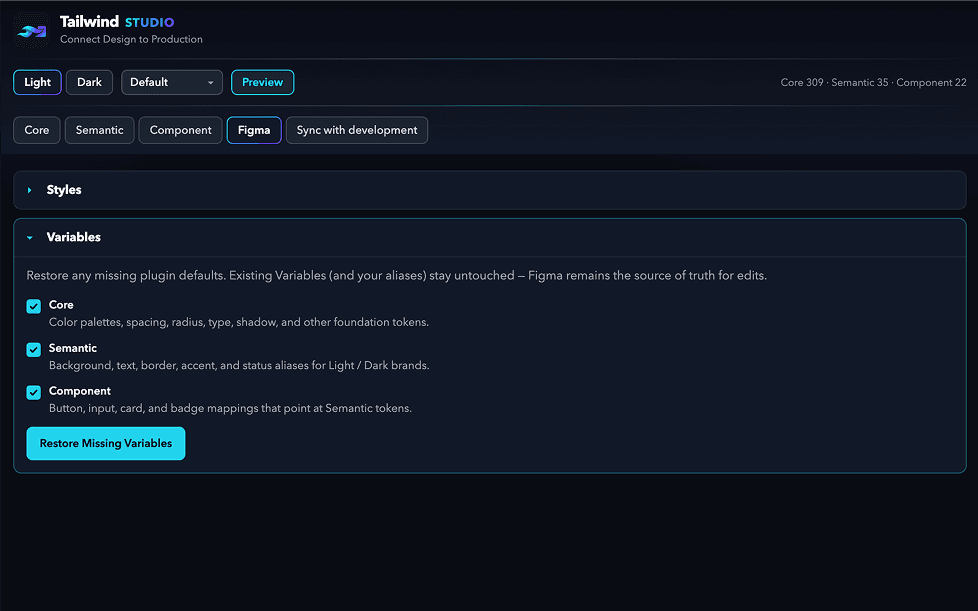978x611 pixels.
Task: Click Restore Missing Variables button
Action: 106,443
